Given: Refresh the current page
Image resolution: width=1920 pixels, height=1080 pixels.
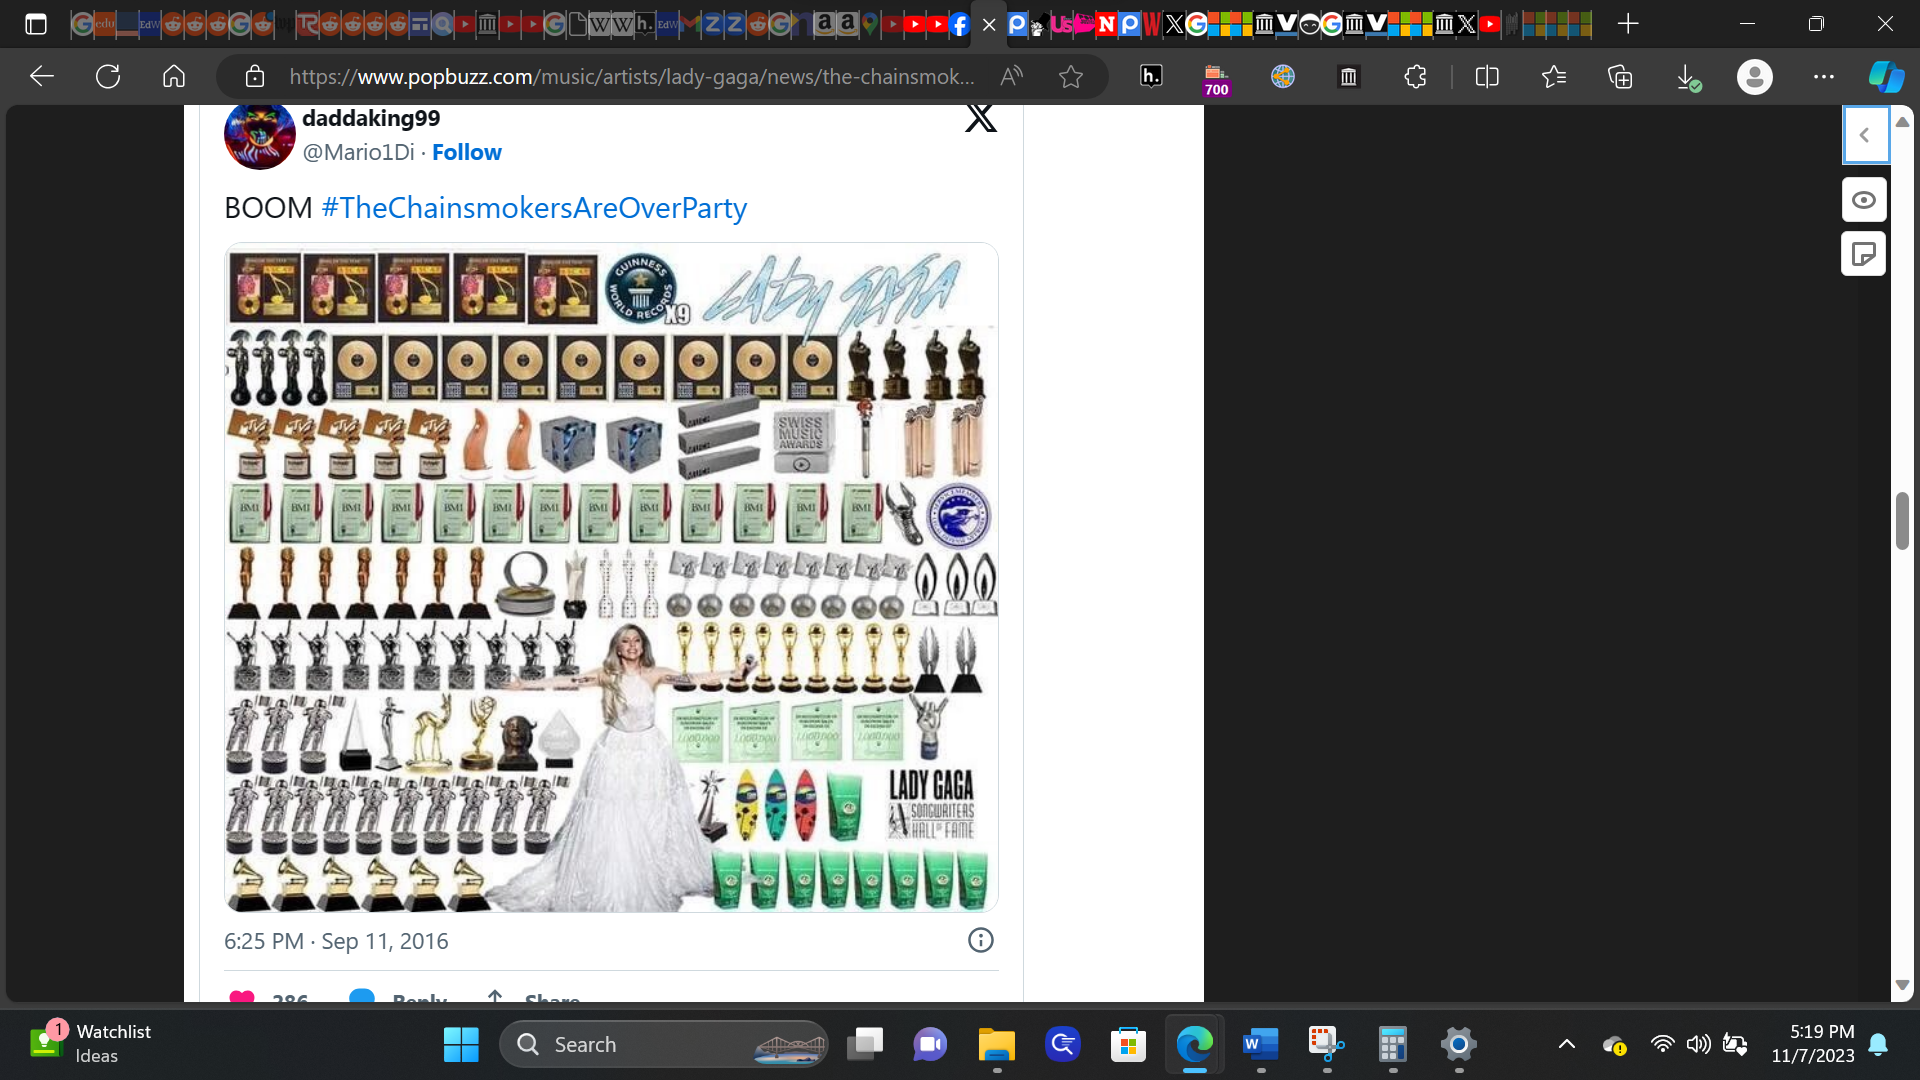Looking at the screenshot, I should click(108, 76).
